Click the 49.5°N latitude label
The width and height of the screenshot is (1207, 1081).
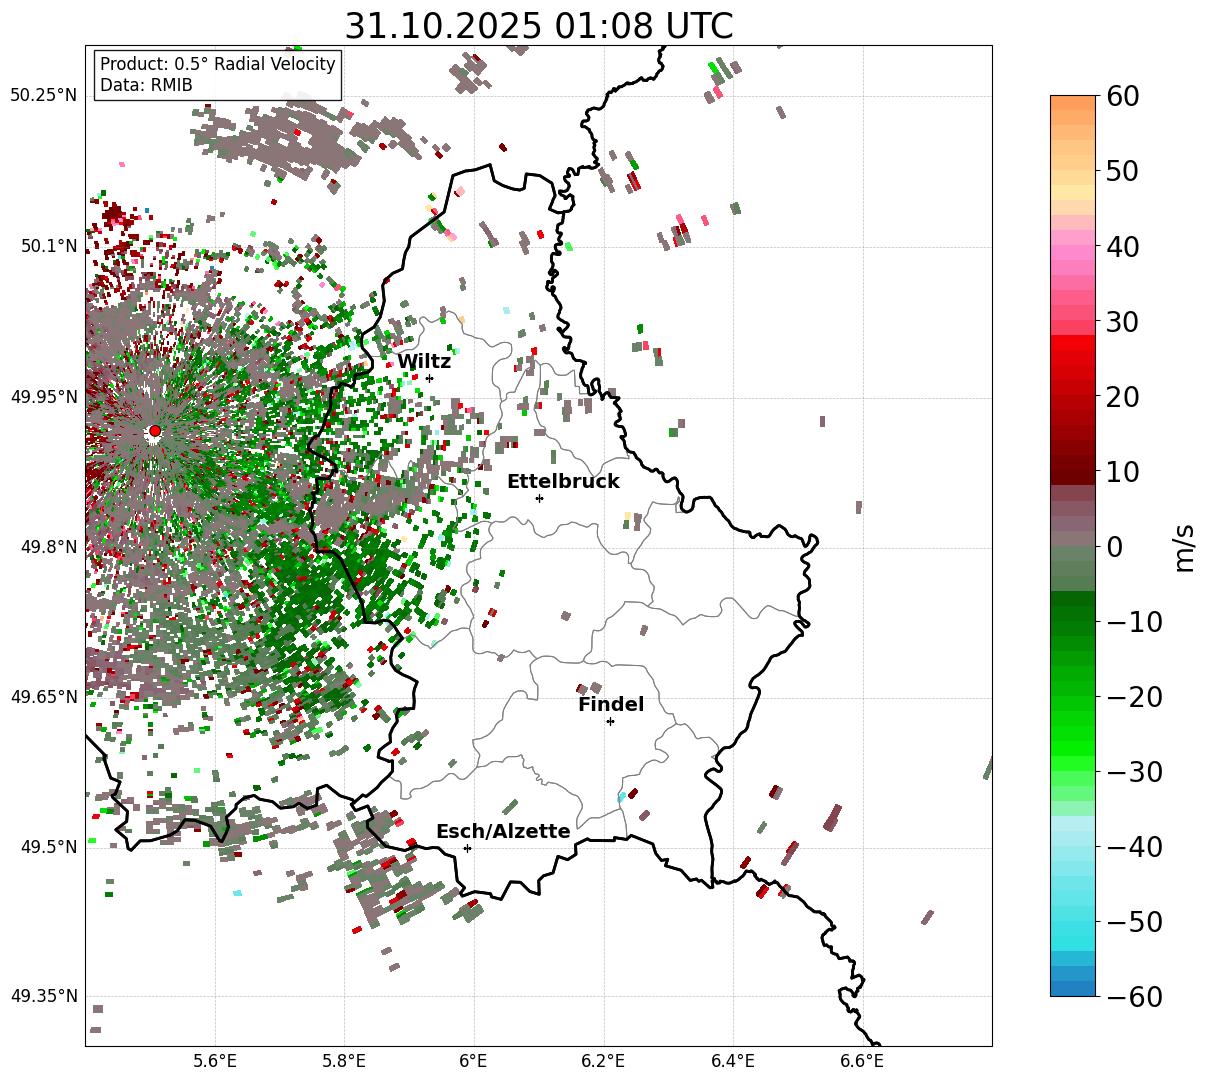tap(48, 847)
